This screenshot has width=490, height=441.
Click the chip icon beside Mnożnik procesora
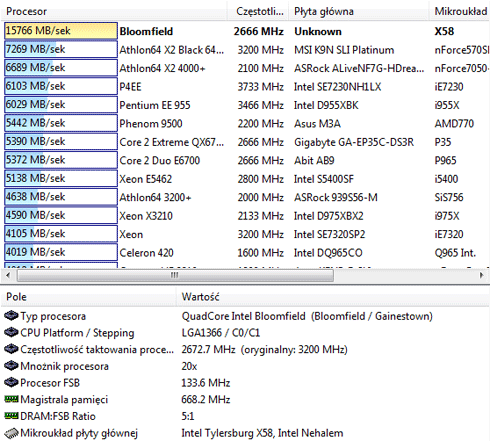(11, 366)
